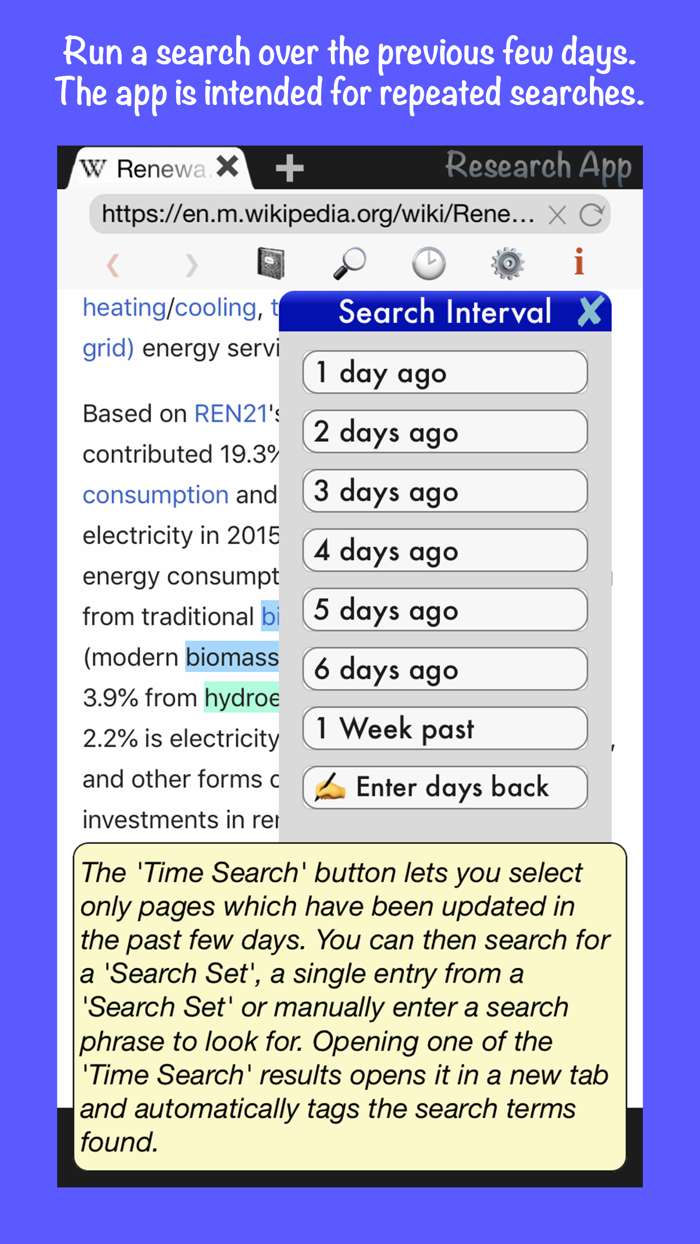Reload the page with the refresh icon
The image size is (700, 1244).
(x=591, y=214)
